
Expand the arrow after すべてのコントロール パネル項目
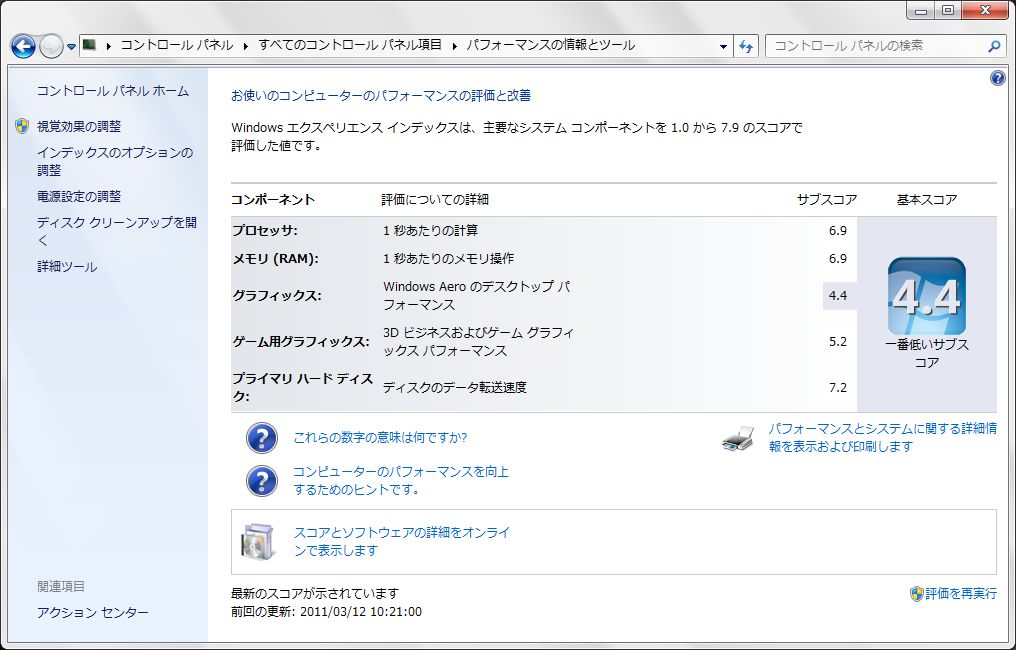coord(454,45)
